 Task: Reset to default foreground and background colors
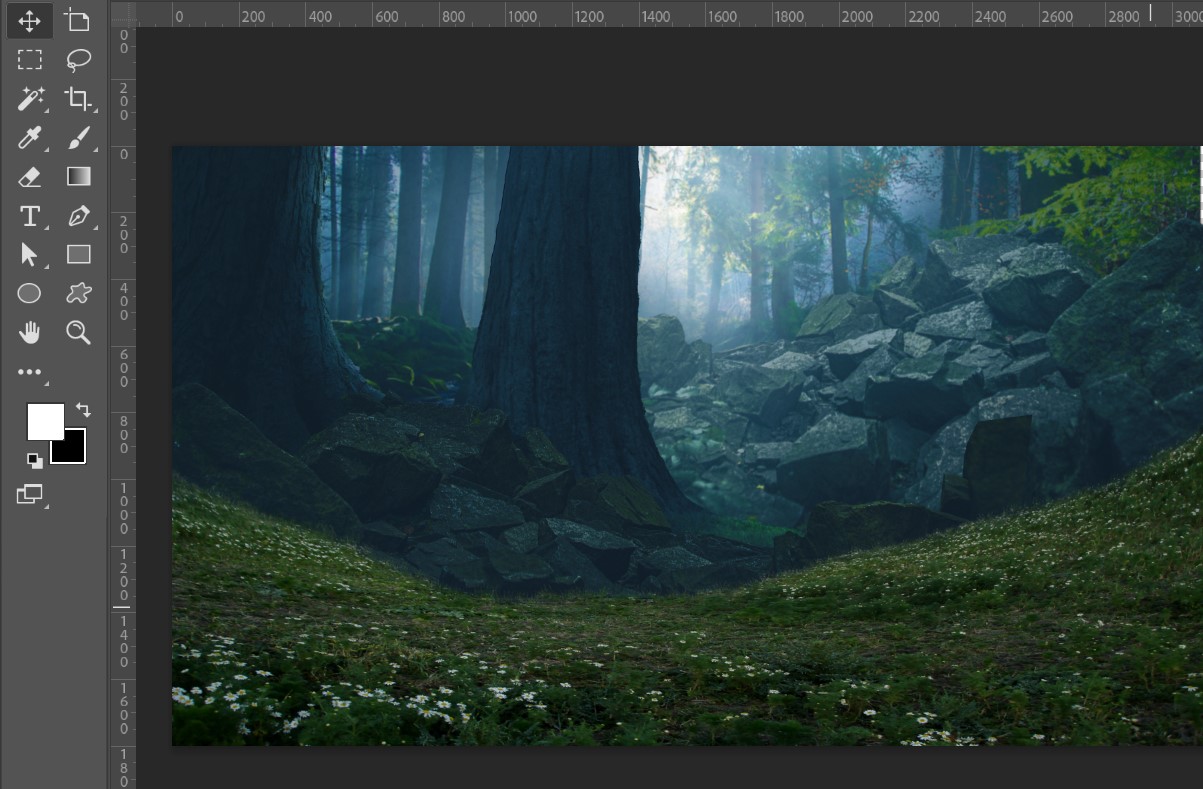(x=35, y=460)
